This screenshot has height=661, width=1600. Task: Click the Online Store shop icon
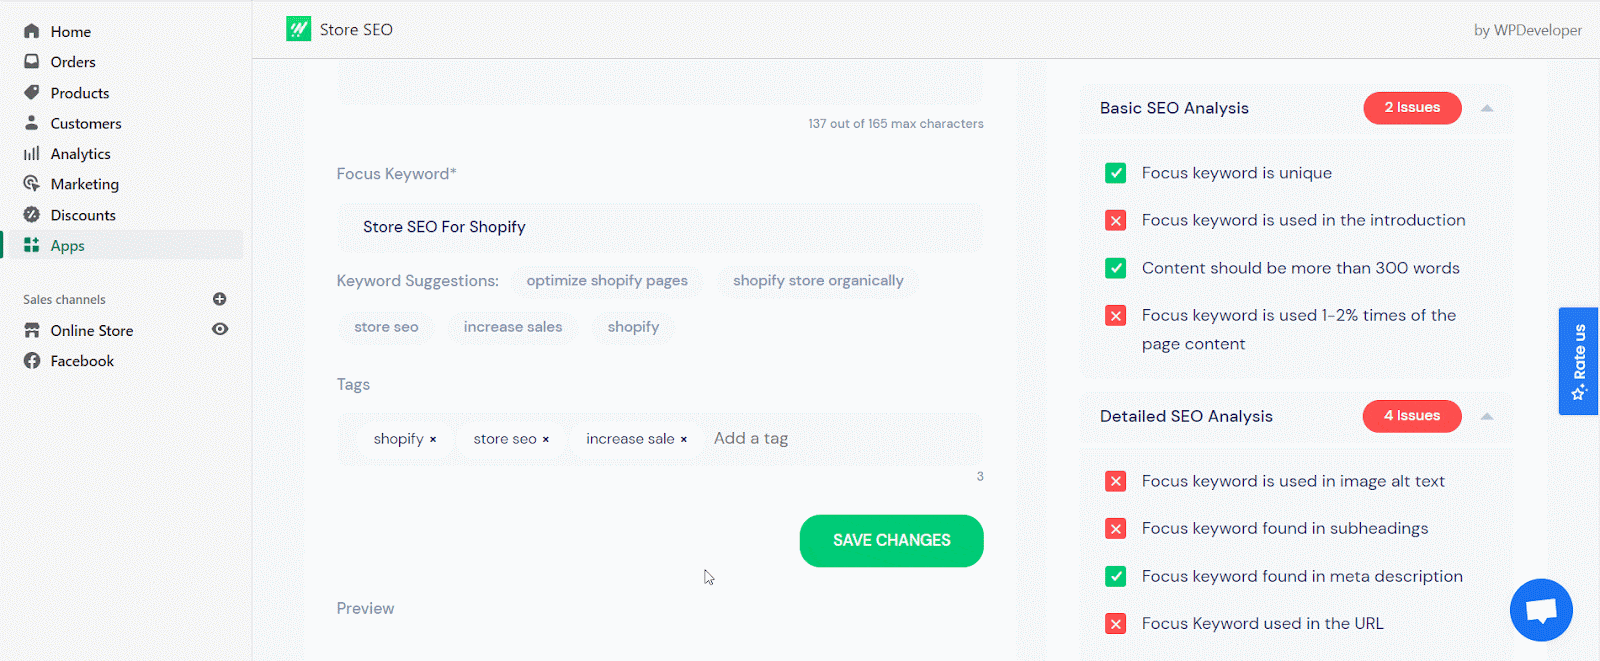click(x=32, y=330)
